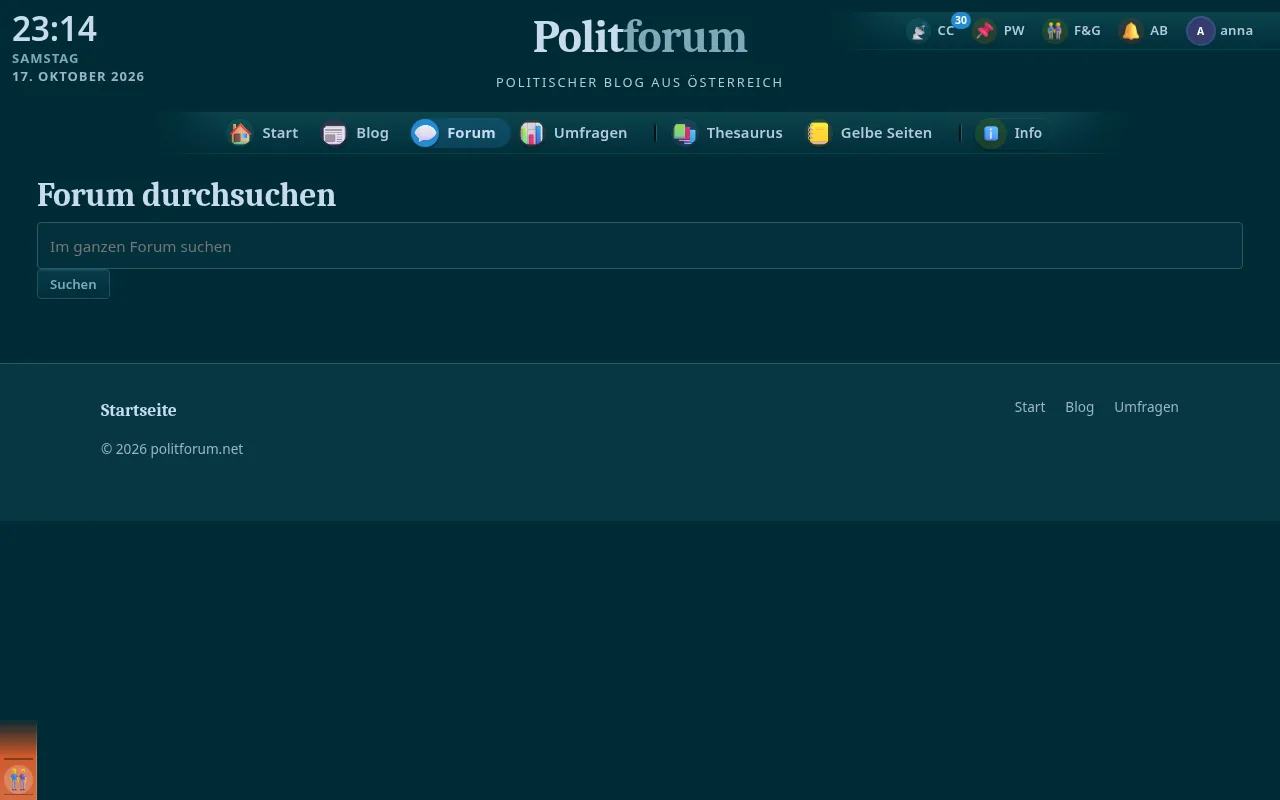Click '© 2026 politforum.net' footer text
Viewport: 1280px width, 800px height.
(172, 449)
